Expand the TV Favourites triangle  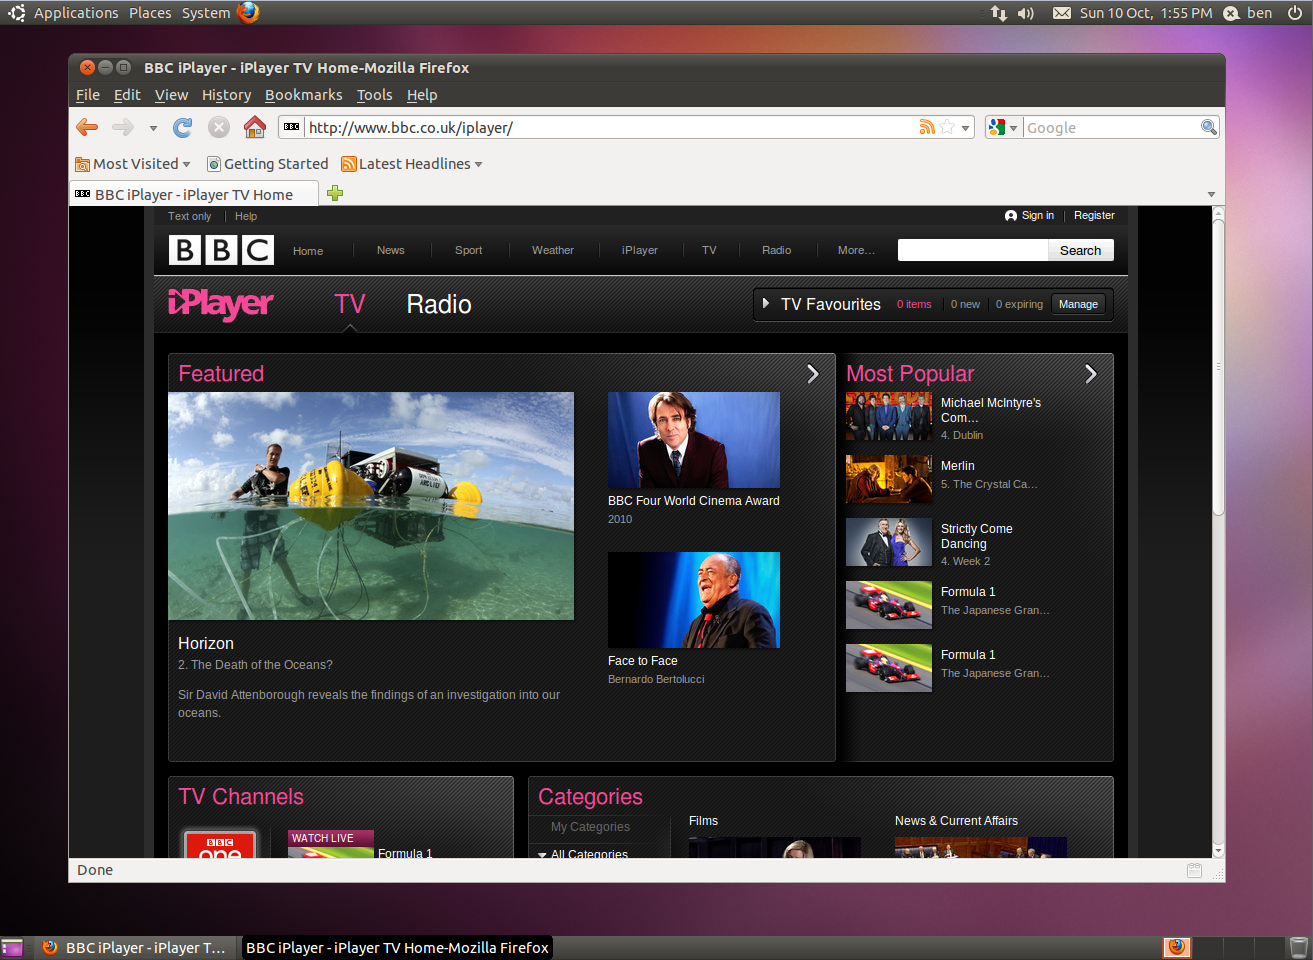[766, 303]
